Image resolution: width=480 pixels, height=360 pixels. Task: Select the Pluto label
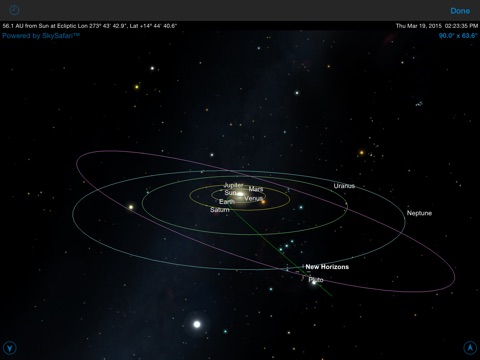(x=316, y=280)
